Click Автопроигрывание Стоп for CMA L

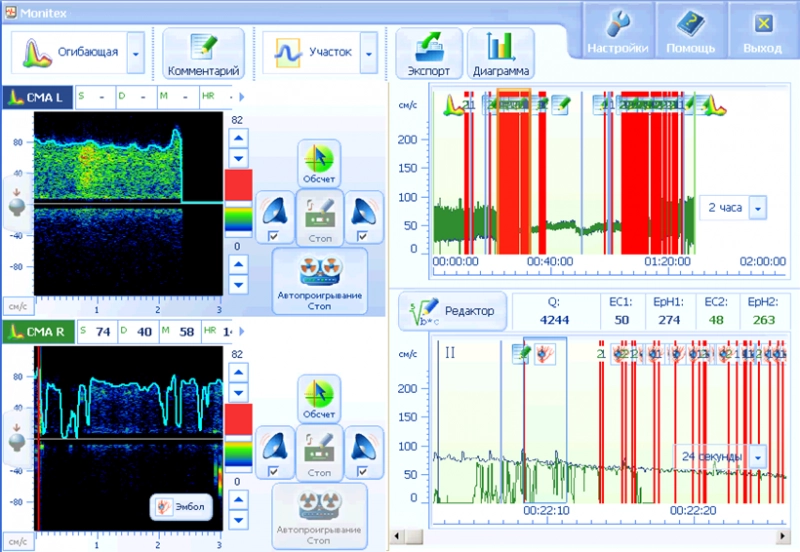tap(319, 282)
